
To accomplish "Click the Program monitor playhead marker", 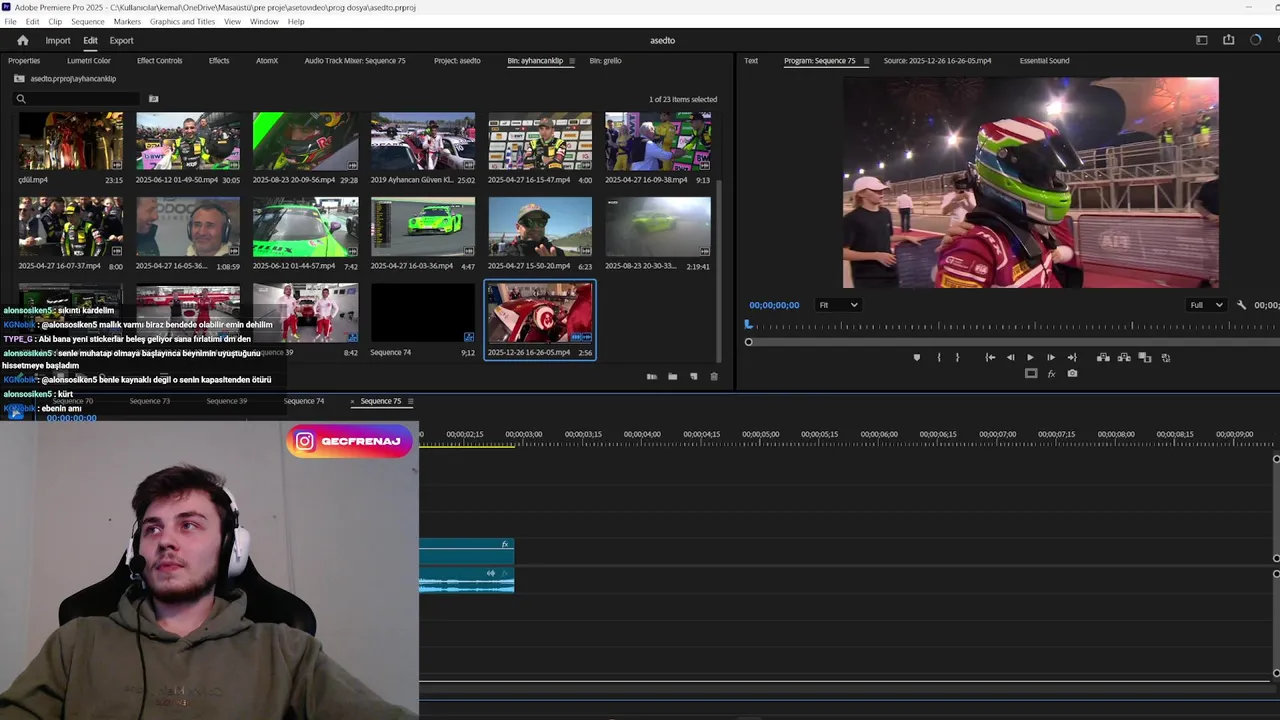I will [748, 325].
